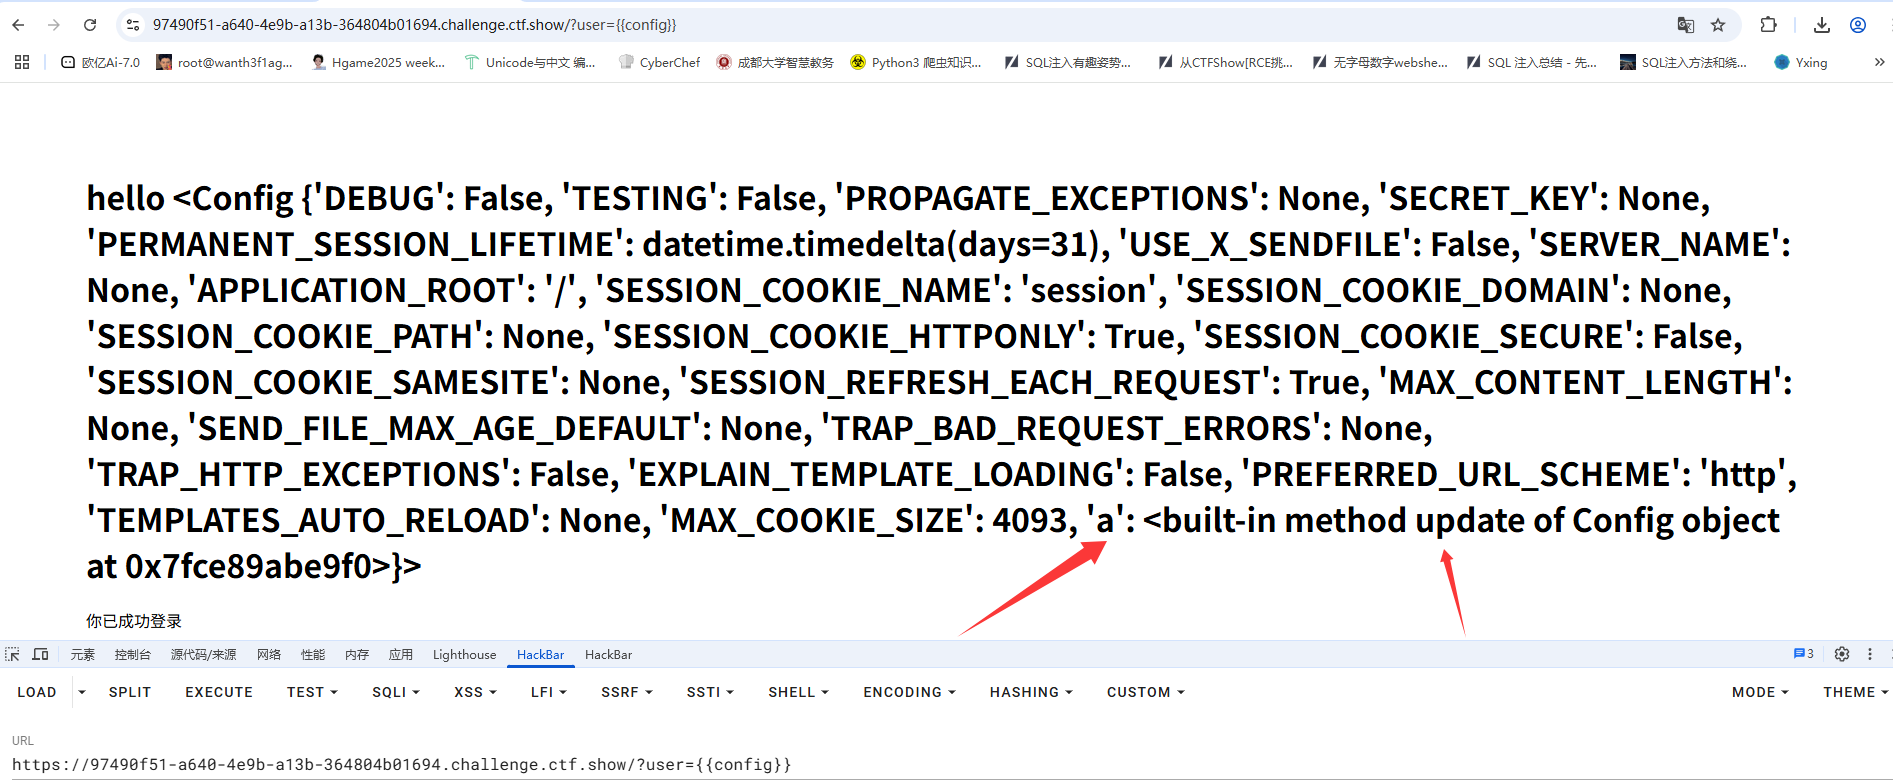Click the browser reload page icon

[x=90, y=25]
